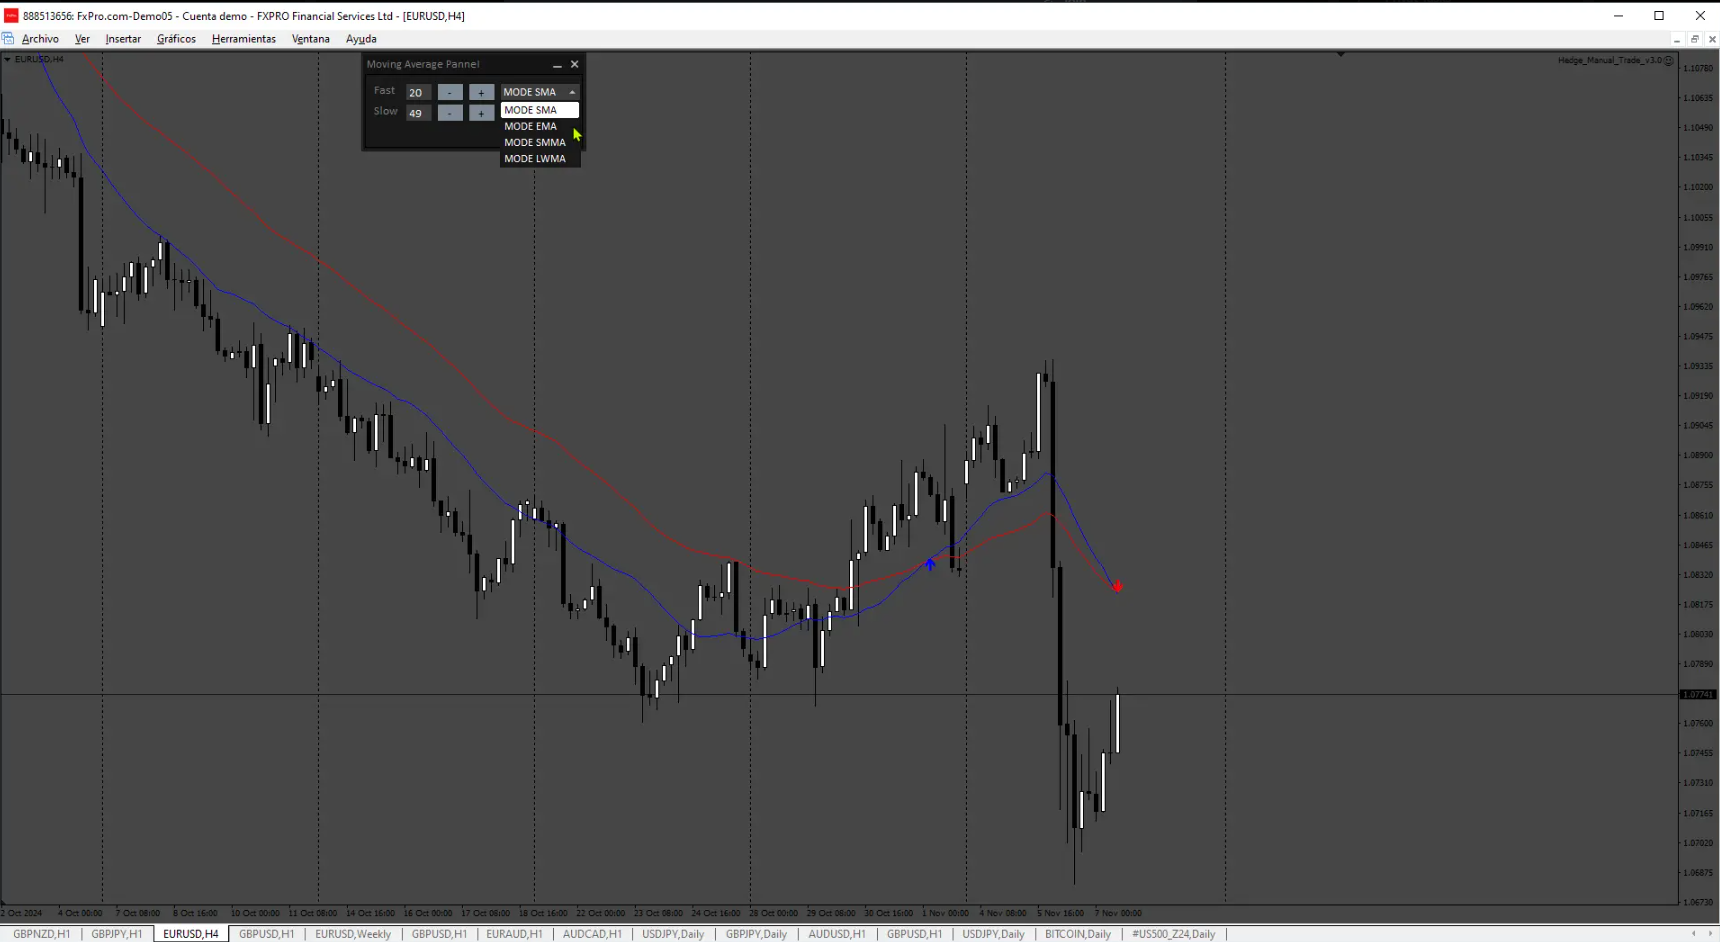Click the Fast period value field
Screen dimensions: 1720x942
(x=419, y=92)
